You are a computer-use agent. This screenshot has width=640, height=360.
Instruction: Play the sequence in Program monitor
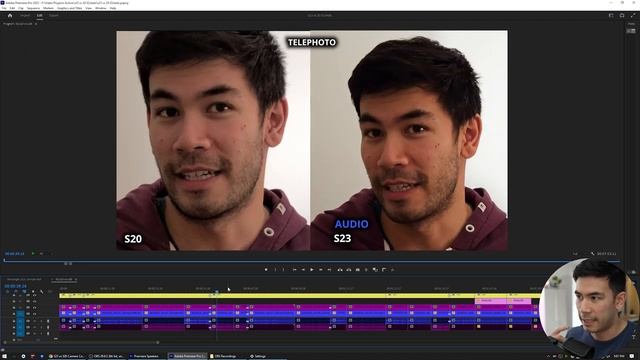pos(312,269)
